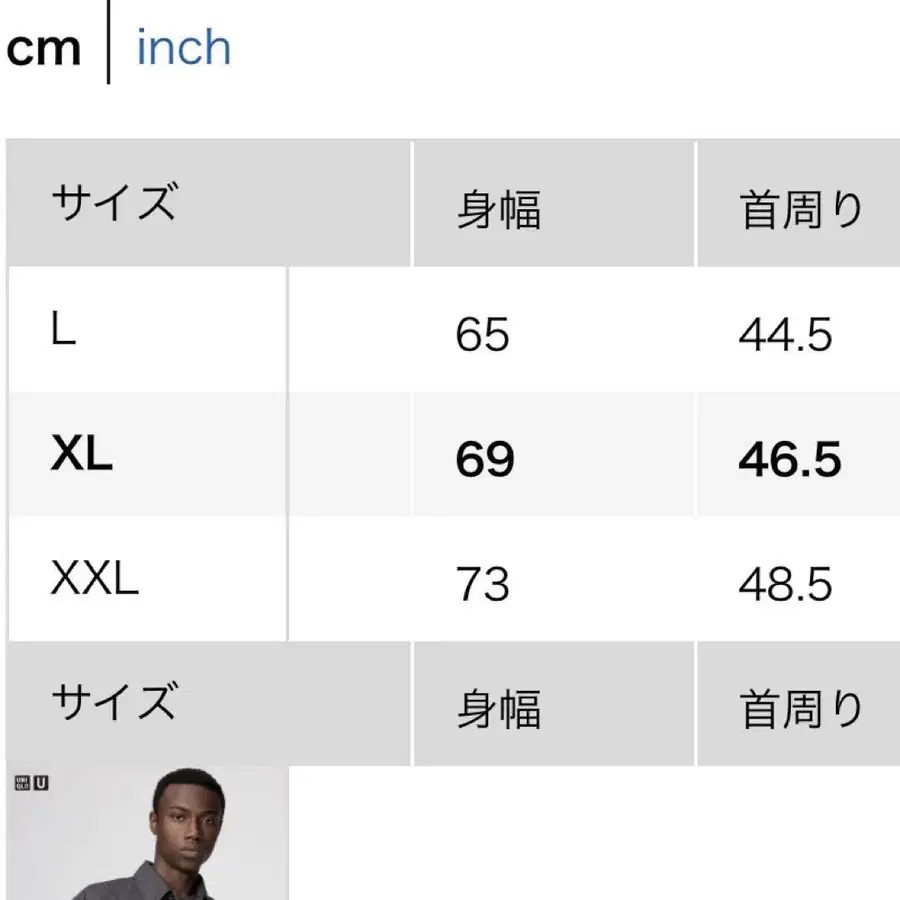Click the XXL body width value 73
This screenshot has height=900, width=900.
click(482, 584)
